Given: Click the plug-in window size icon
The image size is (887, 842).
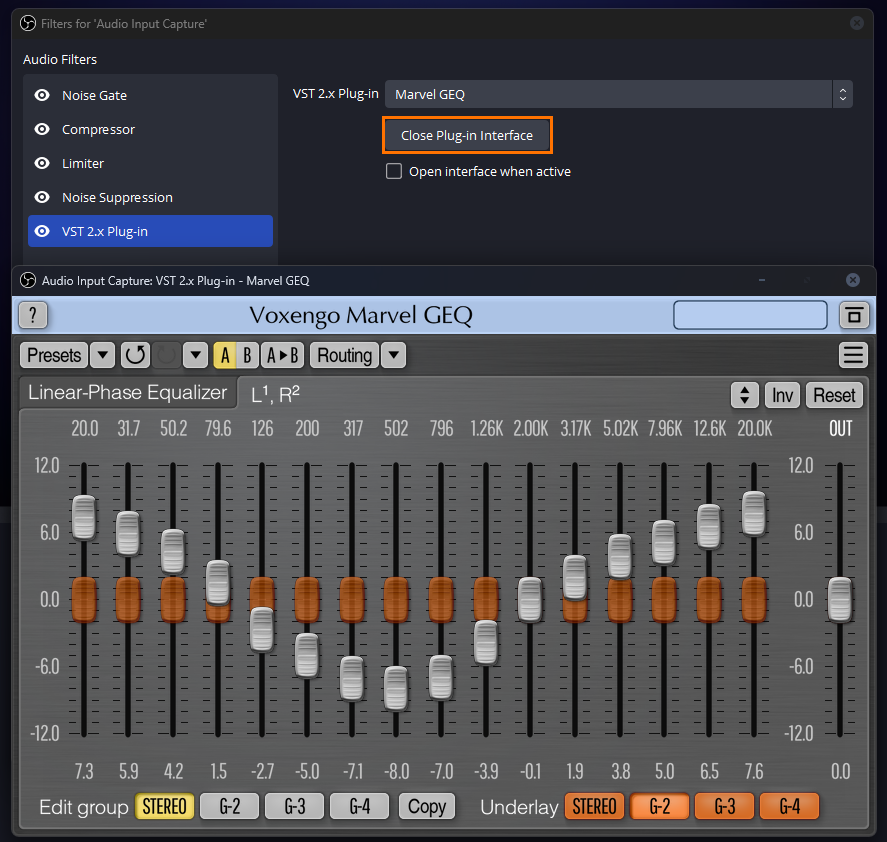Looking at the screenshot, I should click(x=854, y=315).
